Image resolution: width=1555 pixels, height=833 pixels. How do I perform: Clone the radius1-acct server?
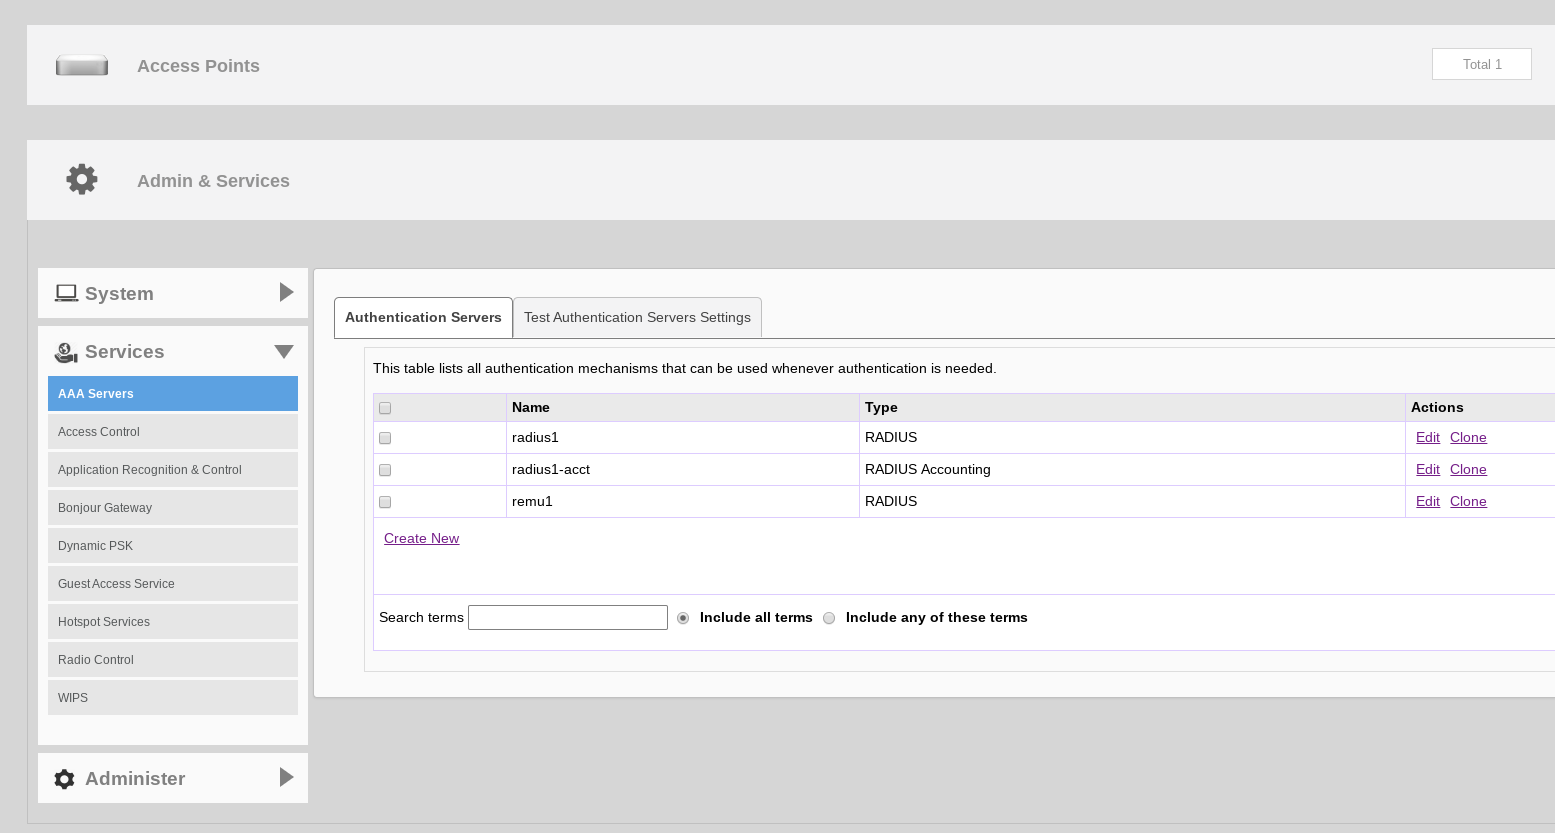tap(1468, 469)
